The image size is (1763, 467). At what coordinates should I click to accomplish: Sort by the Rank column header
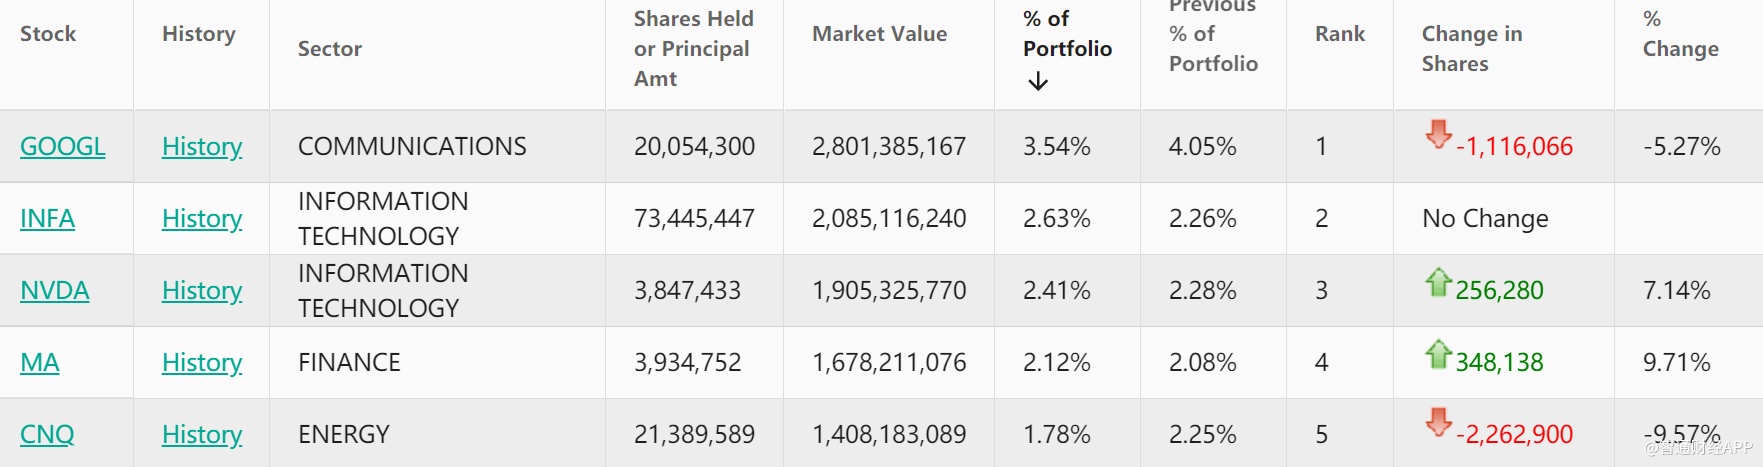click(x=1340, y=34)
